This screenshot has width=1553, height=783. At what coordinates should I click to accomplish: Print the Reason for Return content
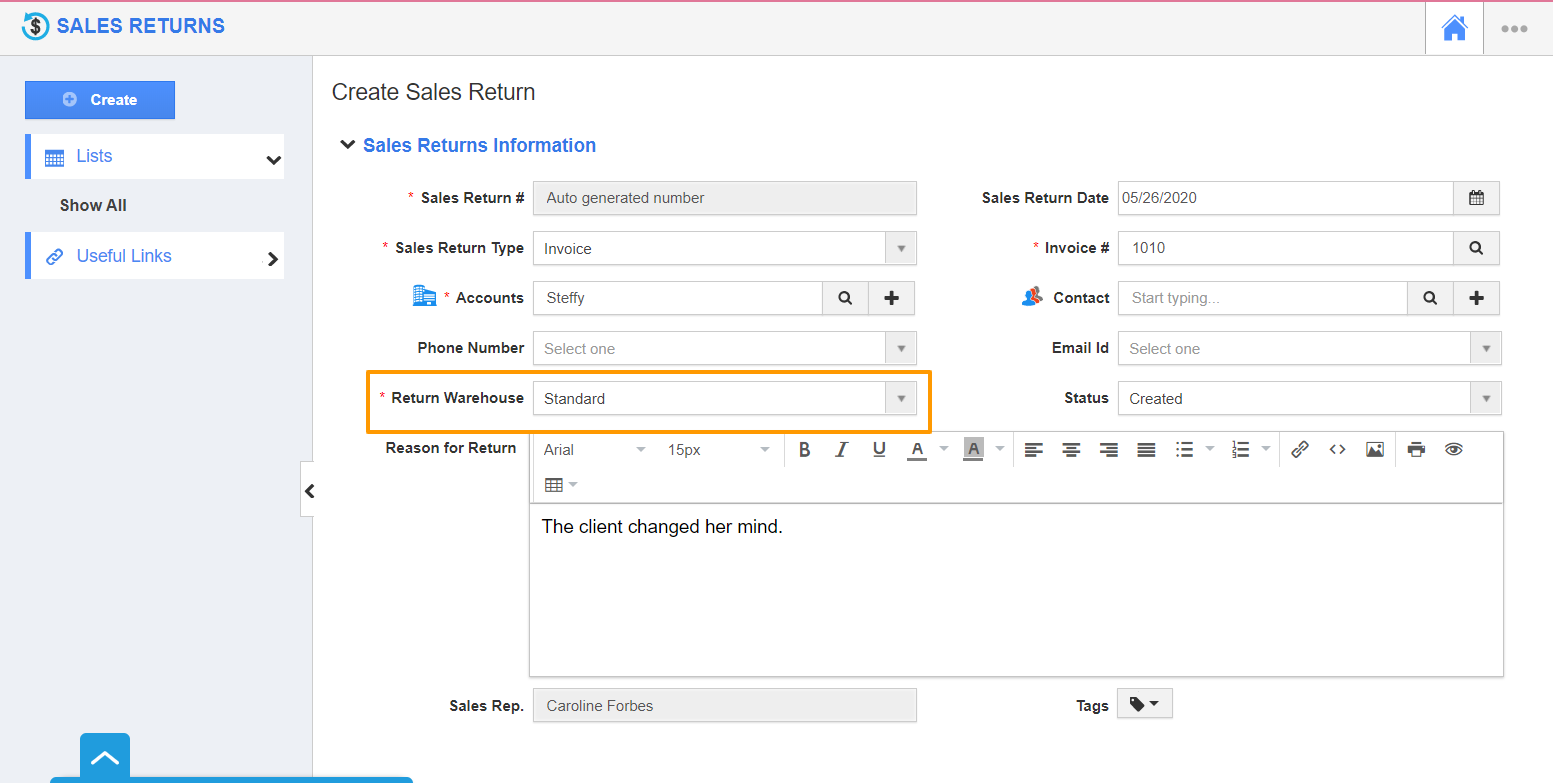coord(1416,450)
